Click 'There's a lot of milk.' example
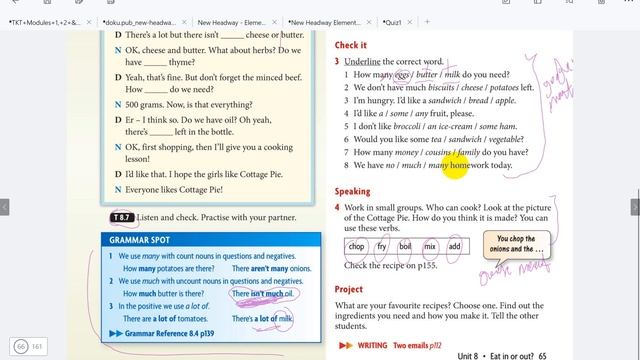The image size is (640, 360). 262,318
